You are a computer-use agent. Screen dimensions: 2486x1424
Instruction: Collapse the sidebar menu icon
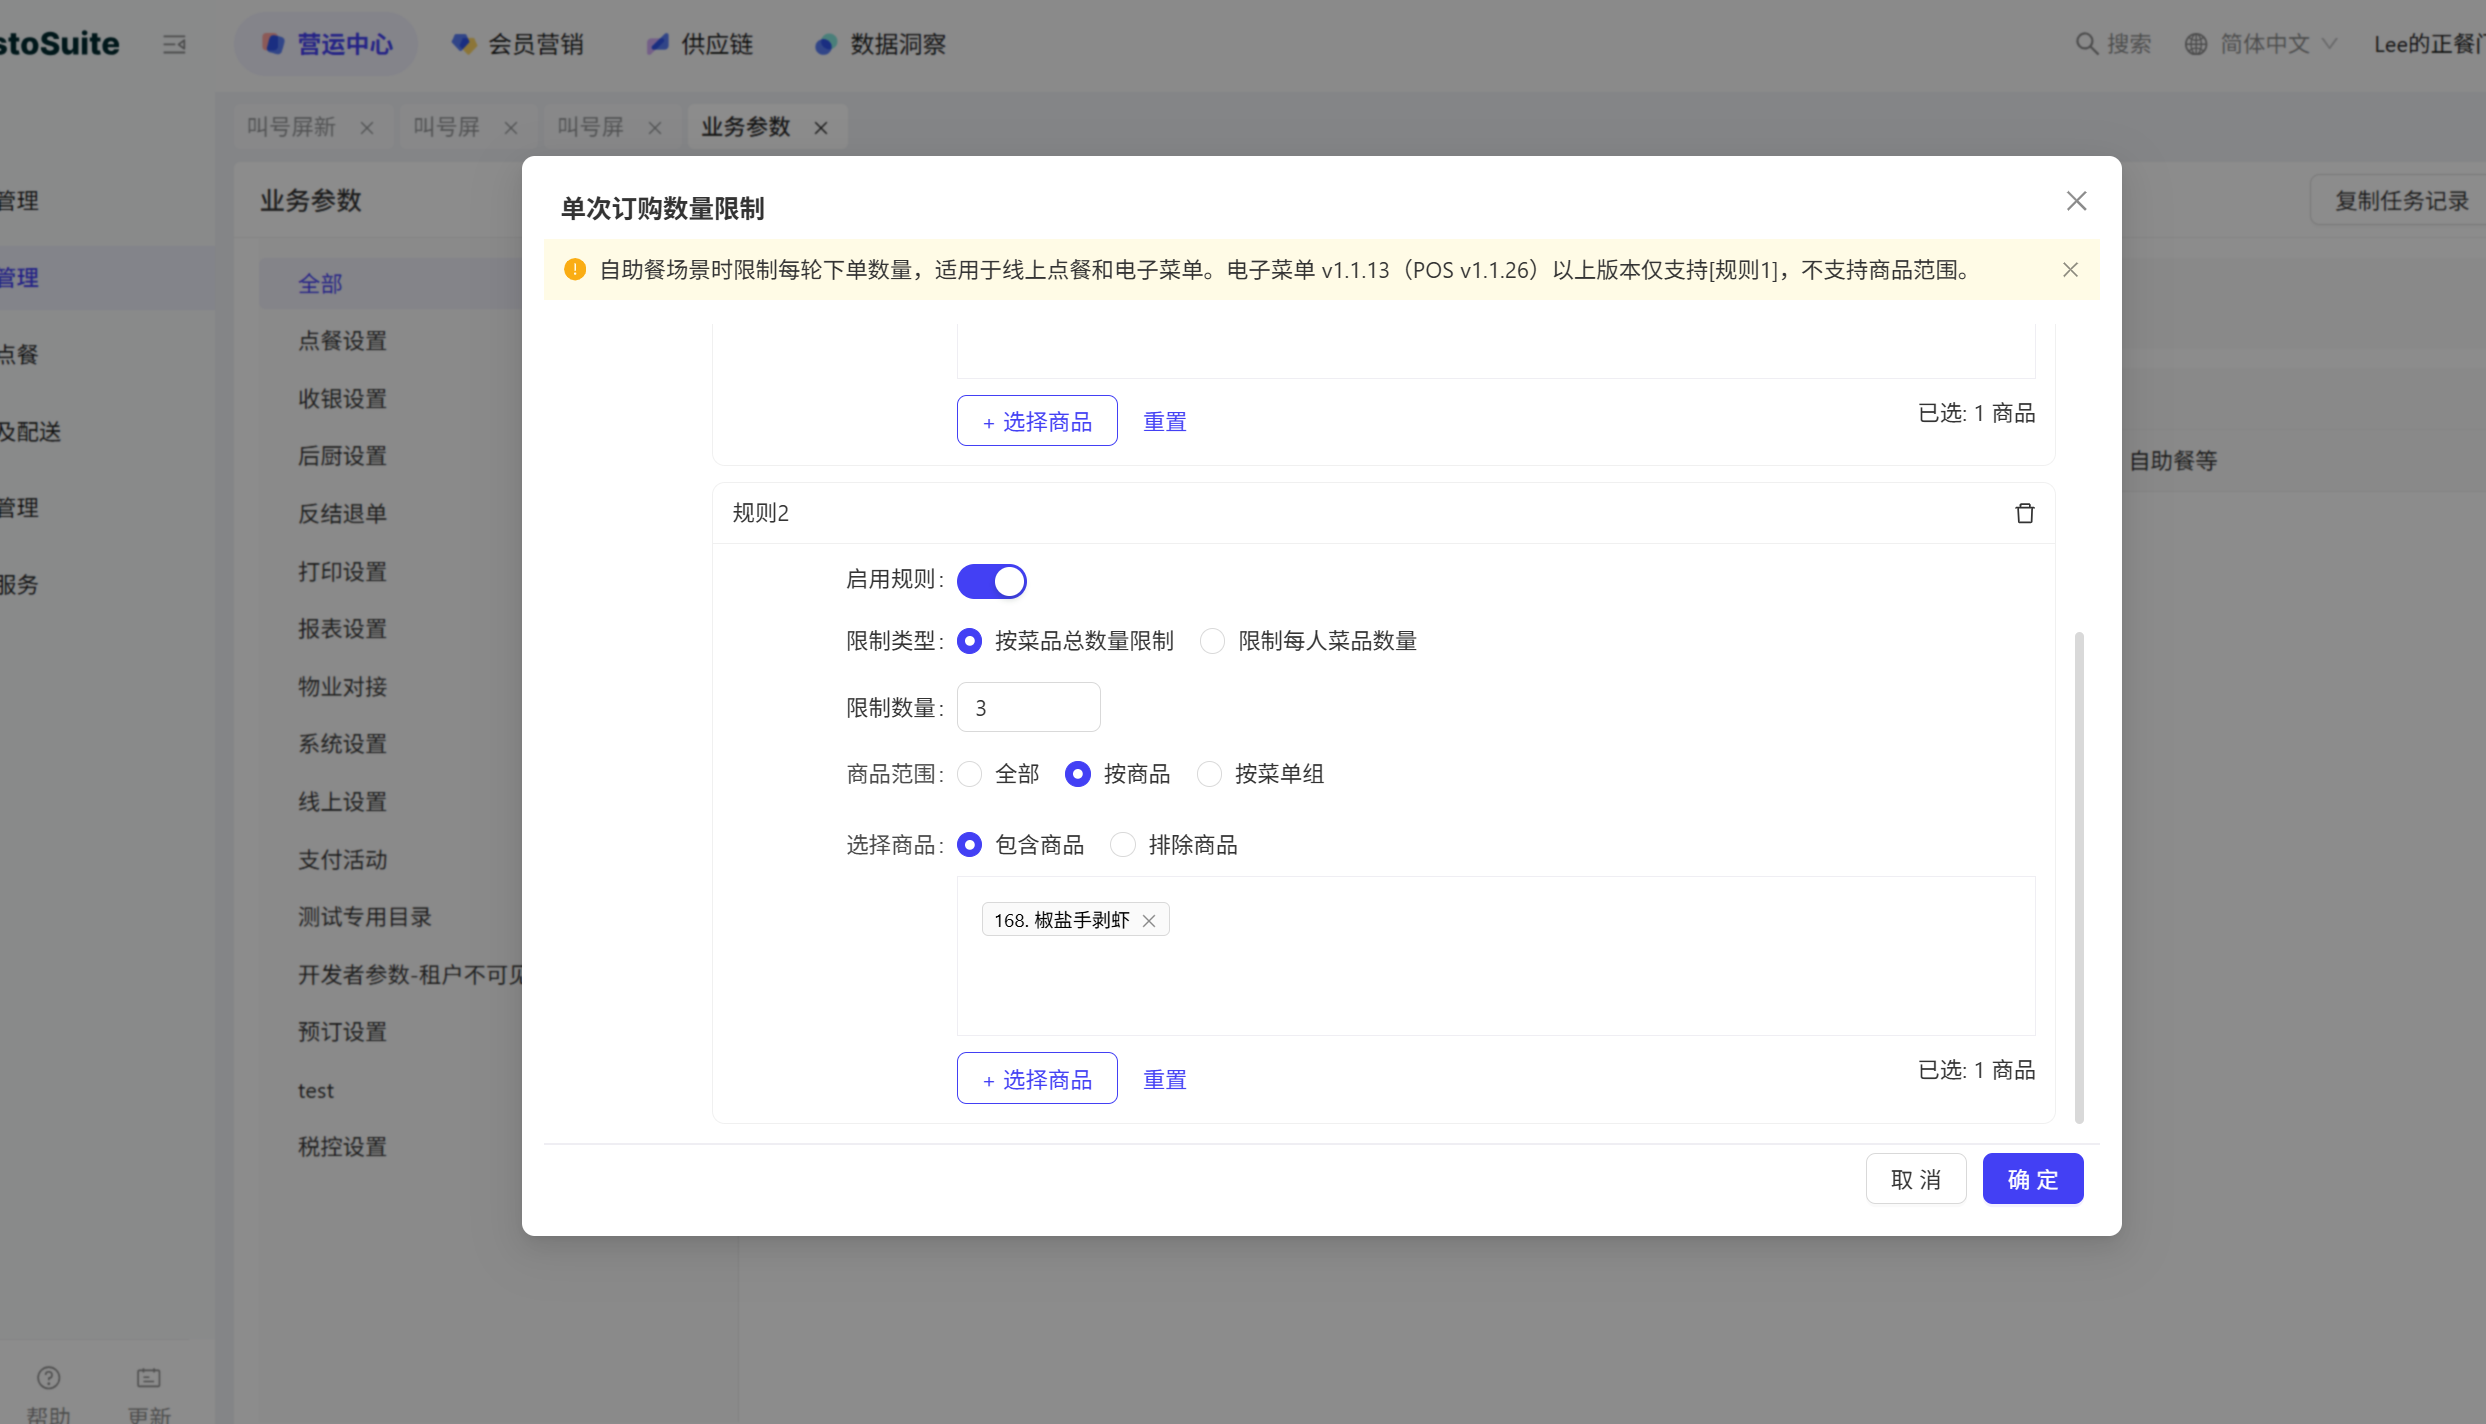click(174, 44)
